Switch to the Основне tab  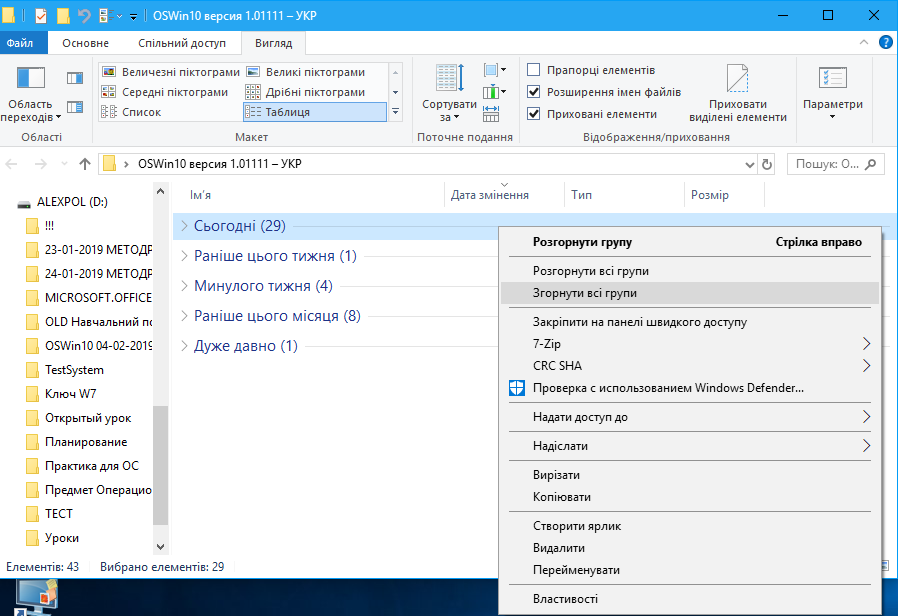click(x=85, y=43)
